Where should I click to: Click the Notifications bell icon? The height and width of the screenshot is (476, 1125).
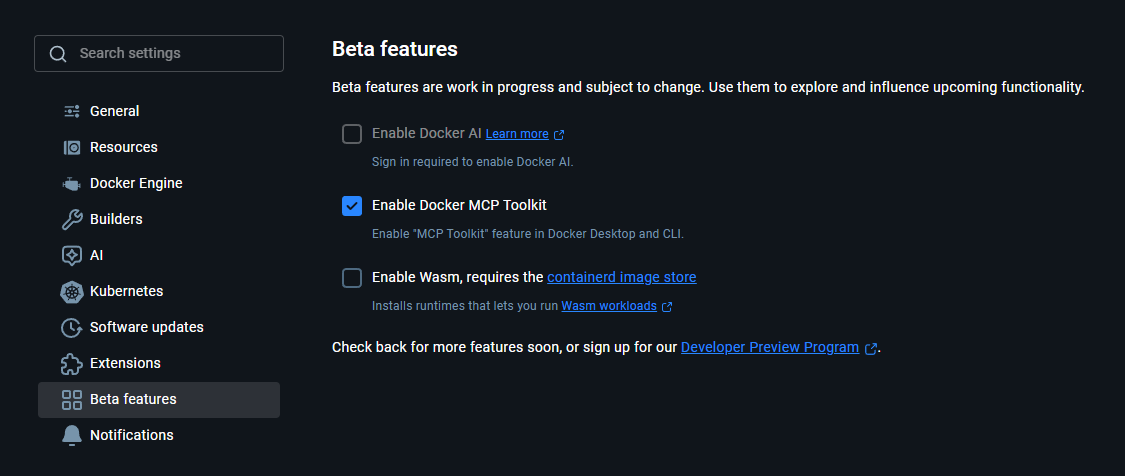72,435
